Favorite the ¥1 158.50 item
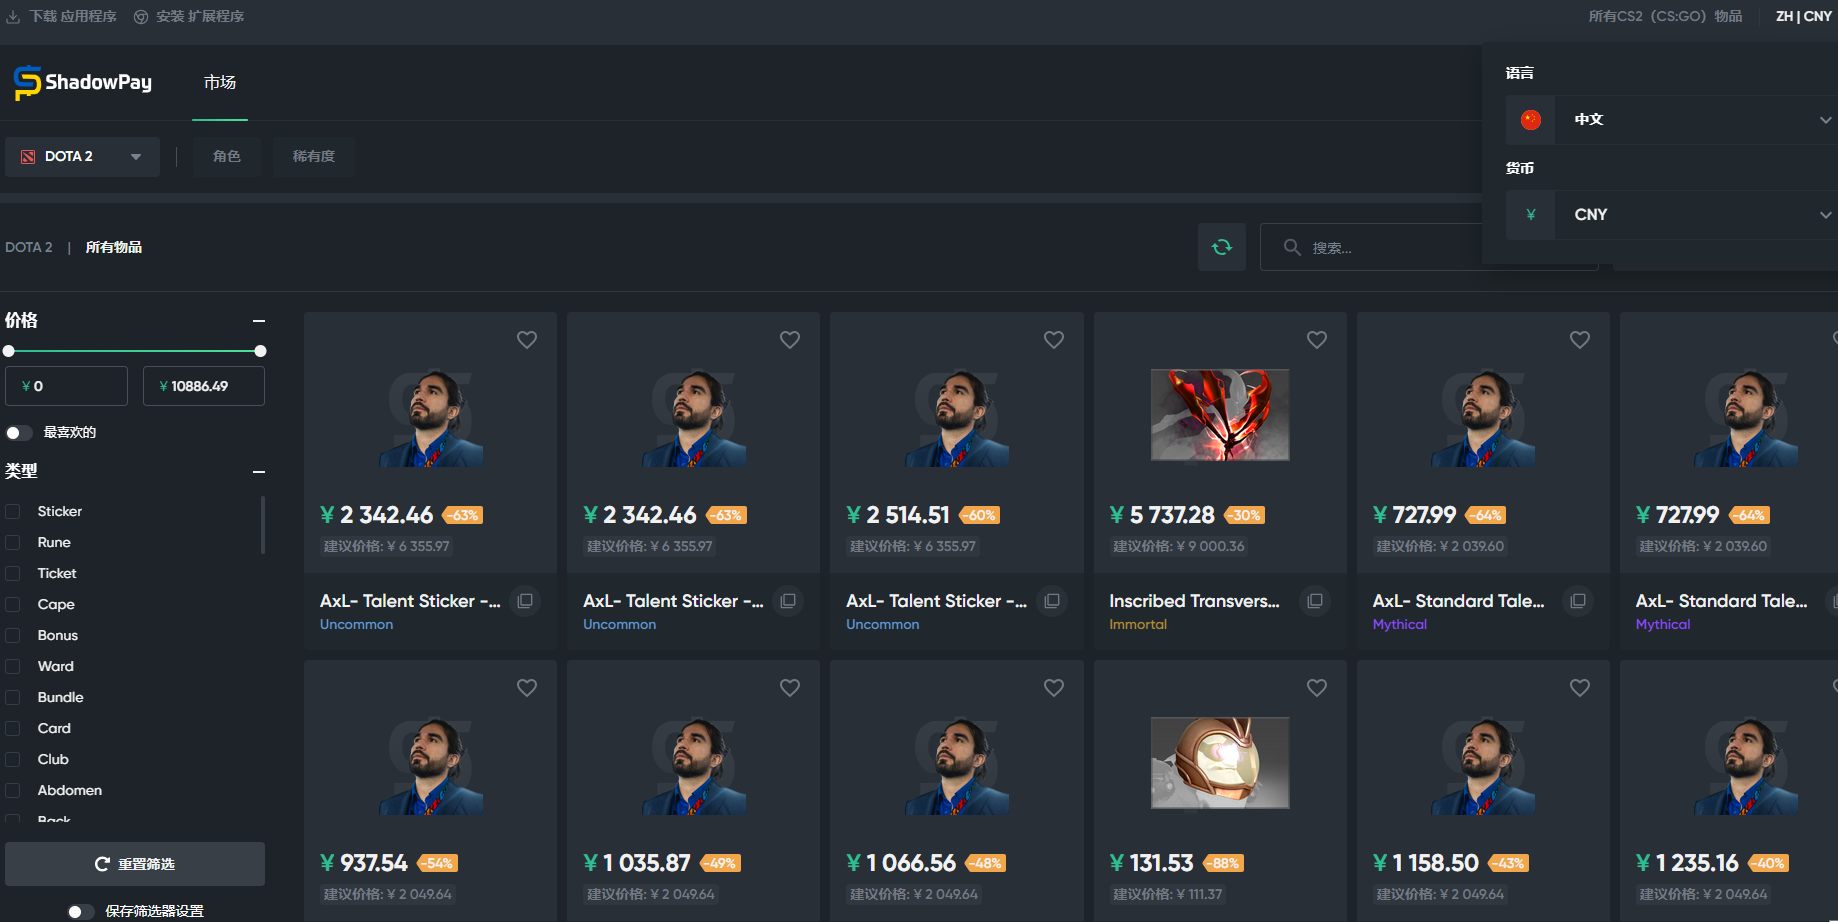 point(1580,688)
